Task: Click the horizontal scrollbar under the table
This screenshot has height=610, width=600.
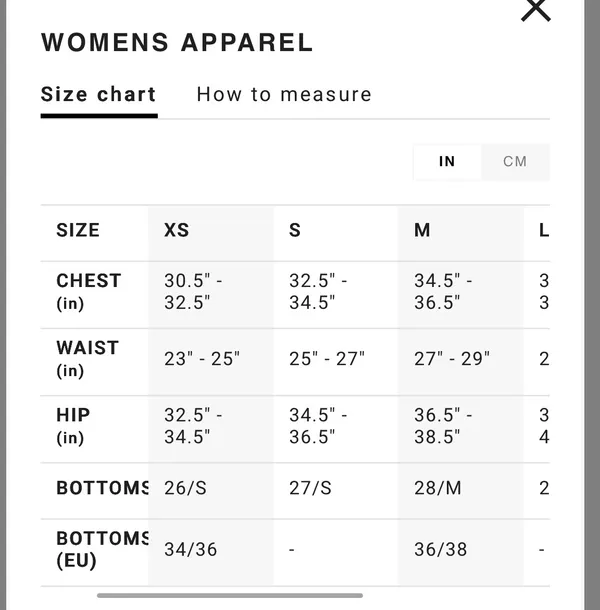Action: click(230, 595)
